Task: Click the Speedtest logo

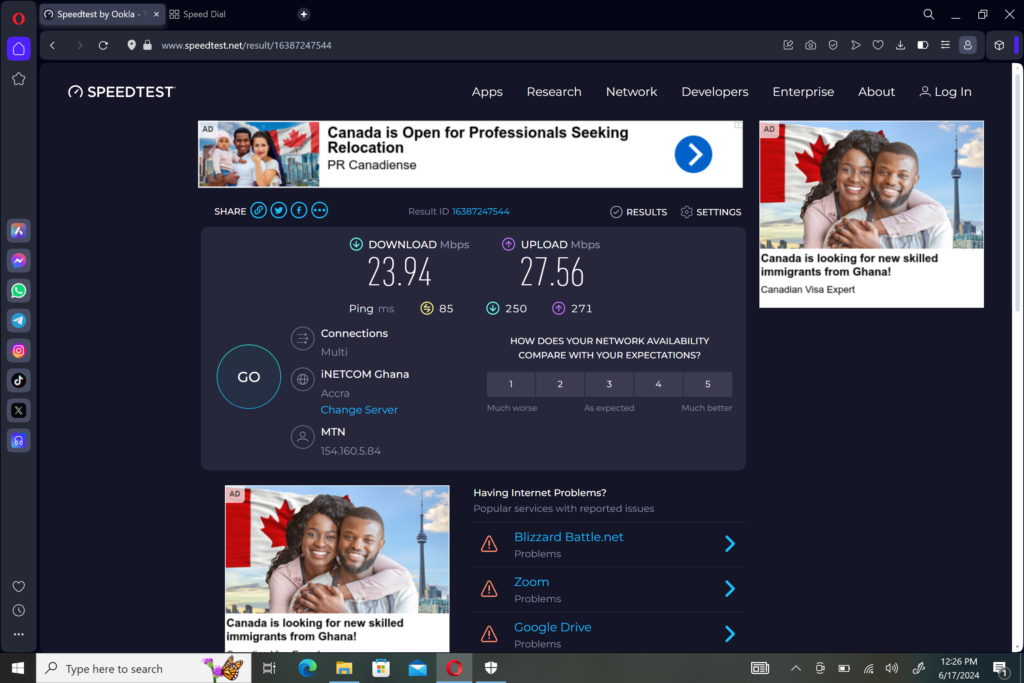Action: click(121, 92)
